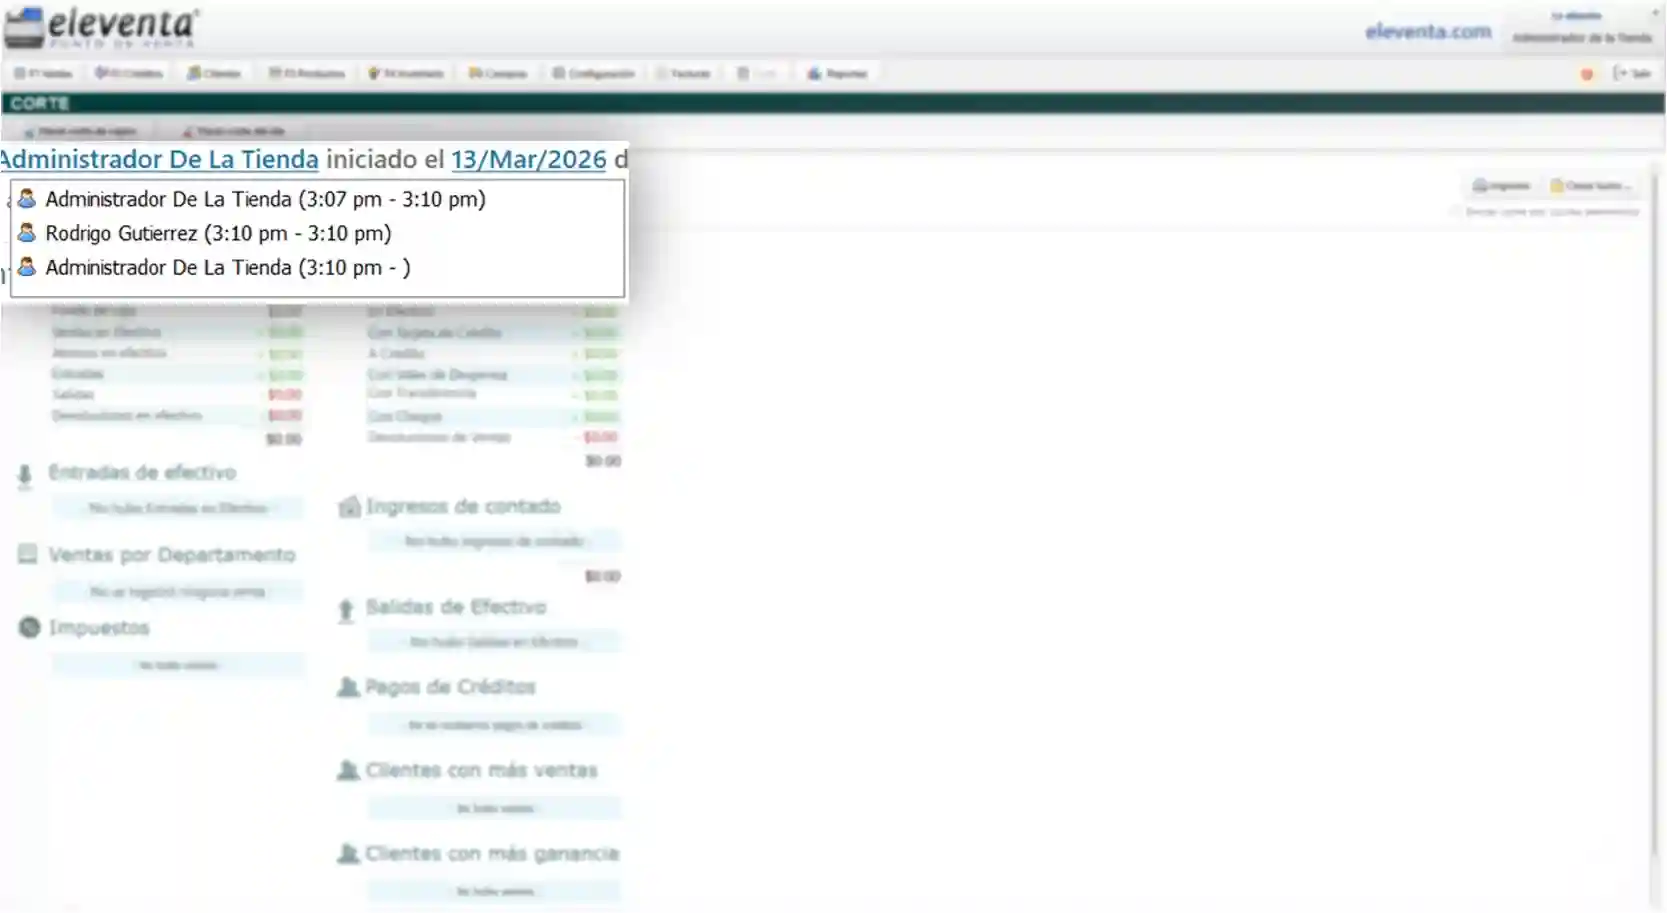
Task: Click the user name panel at top right
Action: pos(1581,27)
